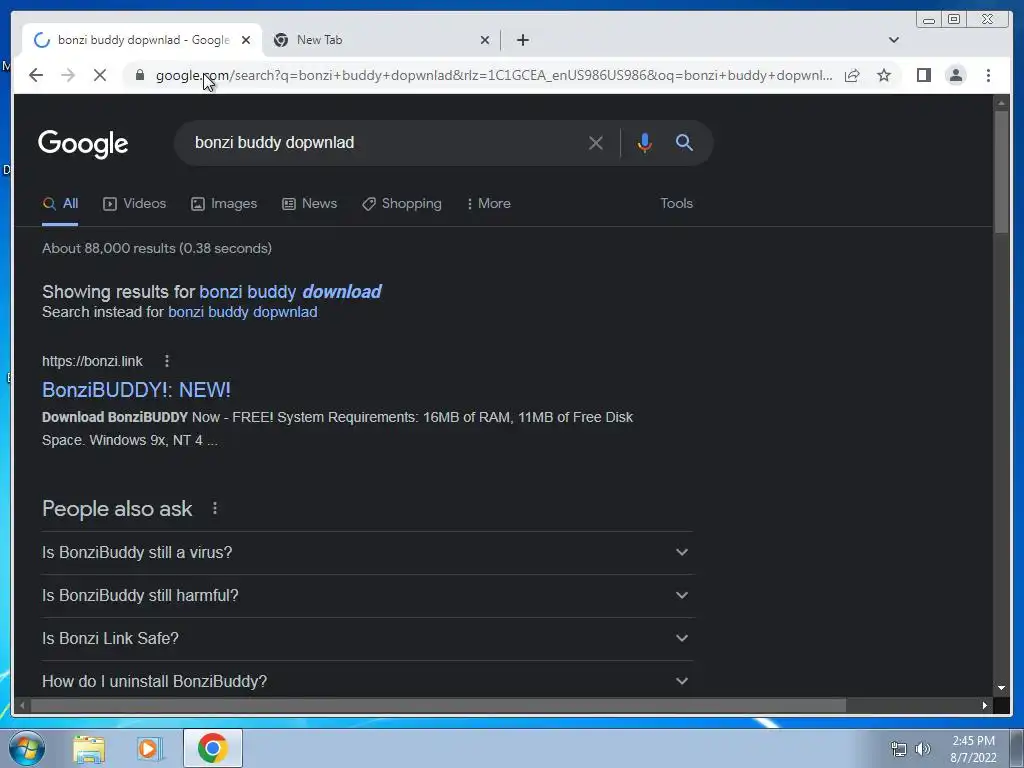Go back with the browser back arrow
This screenshot has height=768, width=1024.
coord(36,75)
